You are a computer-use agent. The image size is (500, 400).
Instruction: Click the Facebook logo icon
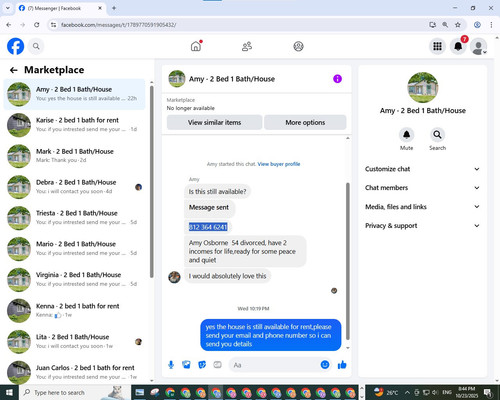point(16,46)
